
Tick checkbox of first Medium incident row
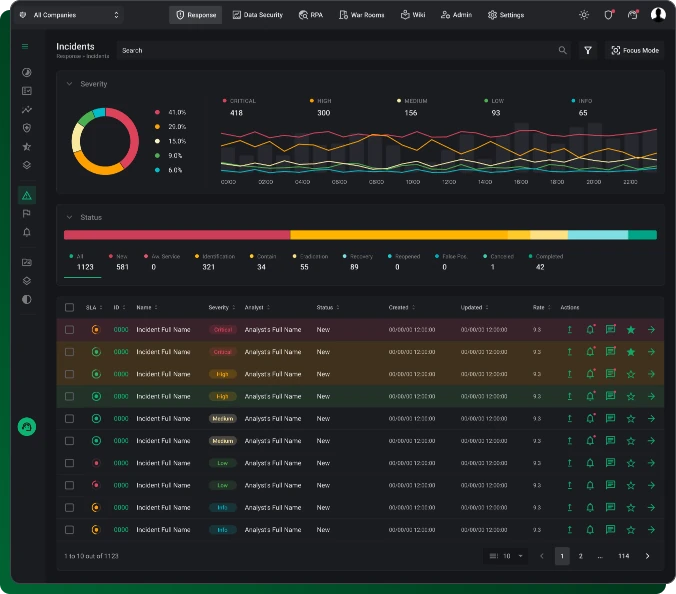pyautogui.click(x=69, y=419)
